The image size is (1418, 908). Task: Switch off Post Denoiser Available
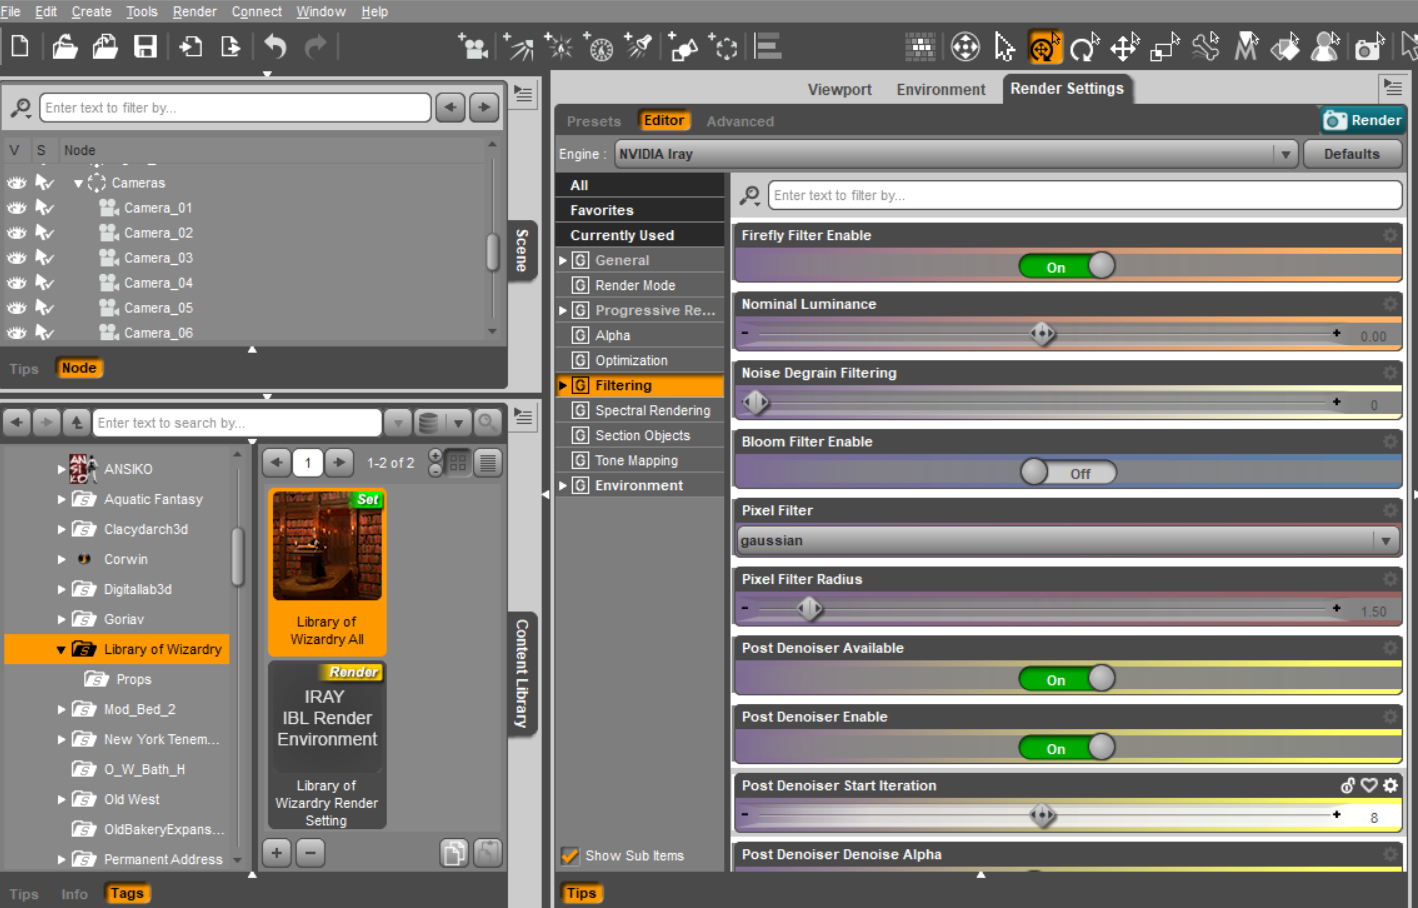coord(1067,679)
